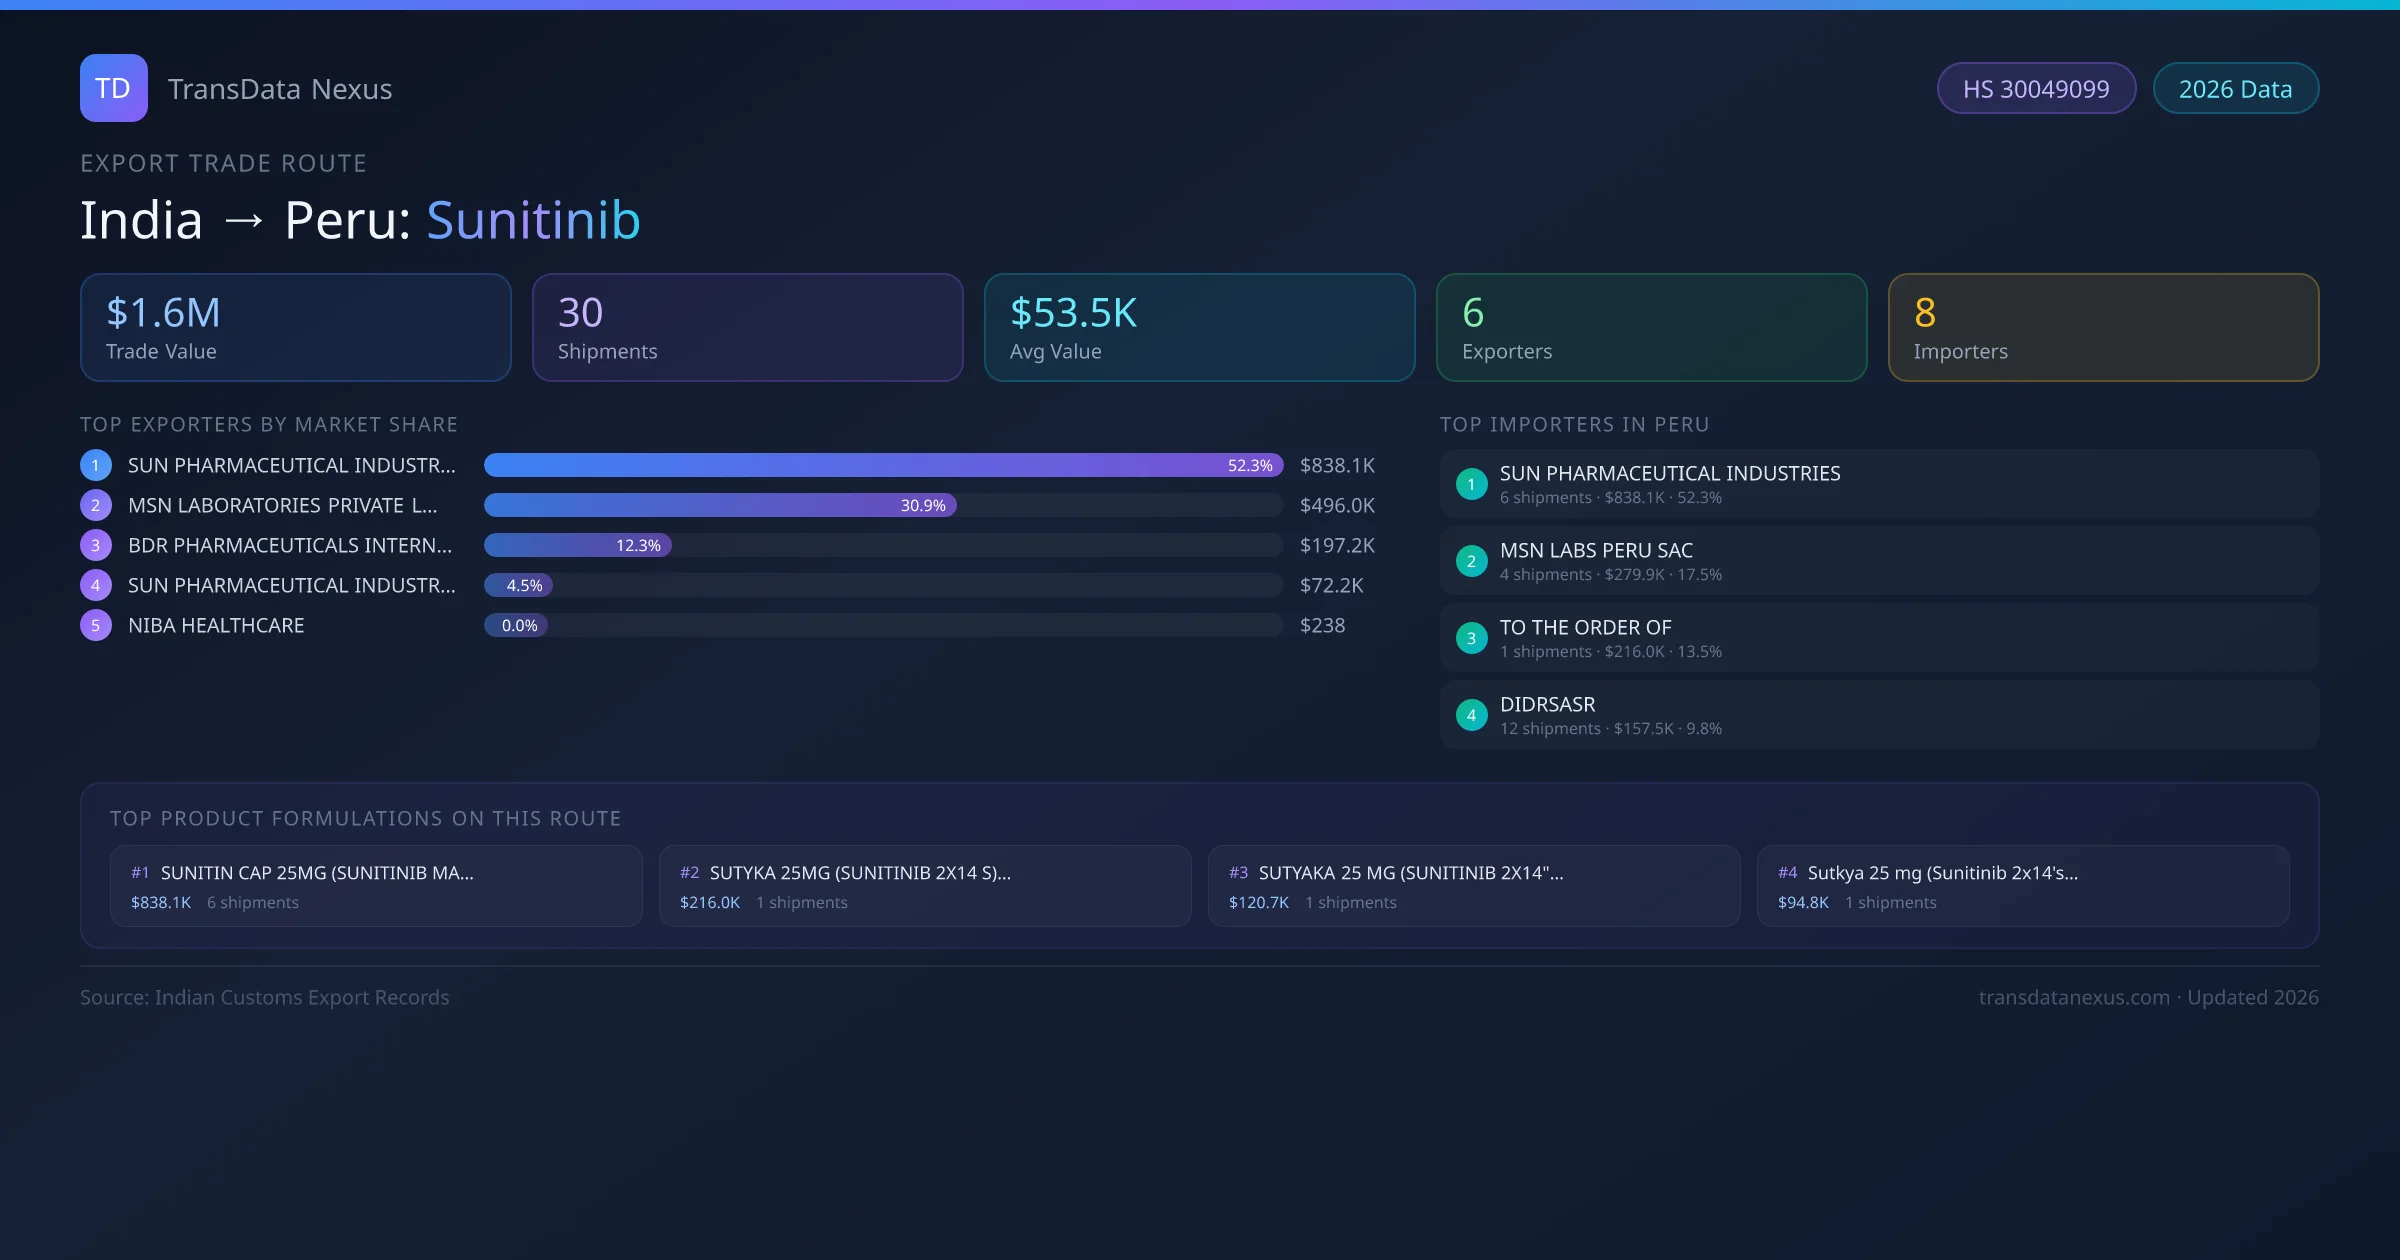This screenshot has width=2400, height=1260.
Task: Click rank 3 badge beside BDR Pharmaceuticals
Action: click(95, 545)
